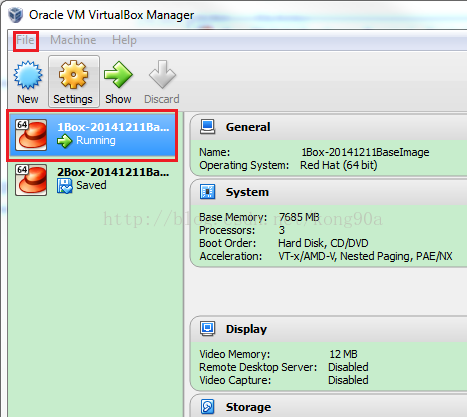
Task: Click the 7685 MB base memory value
Action: 299,217
